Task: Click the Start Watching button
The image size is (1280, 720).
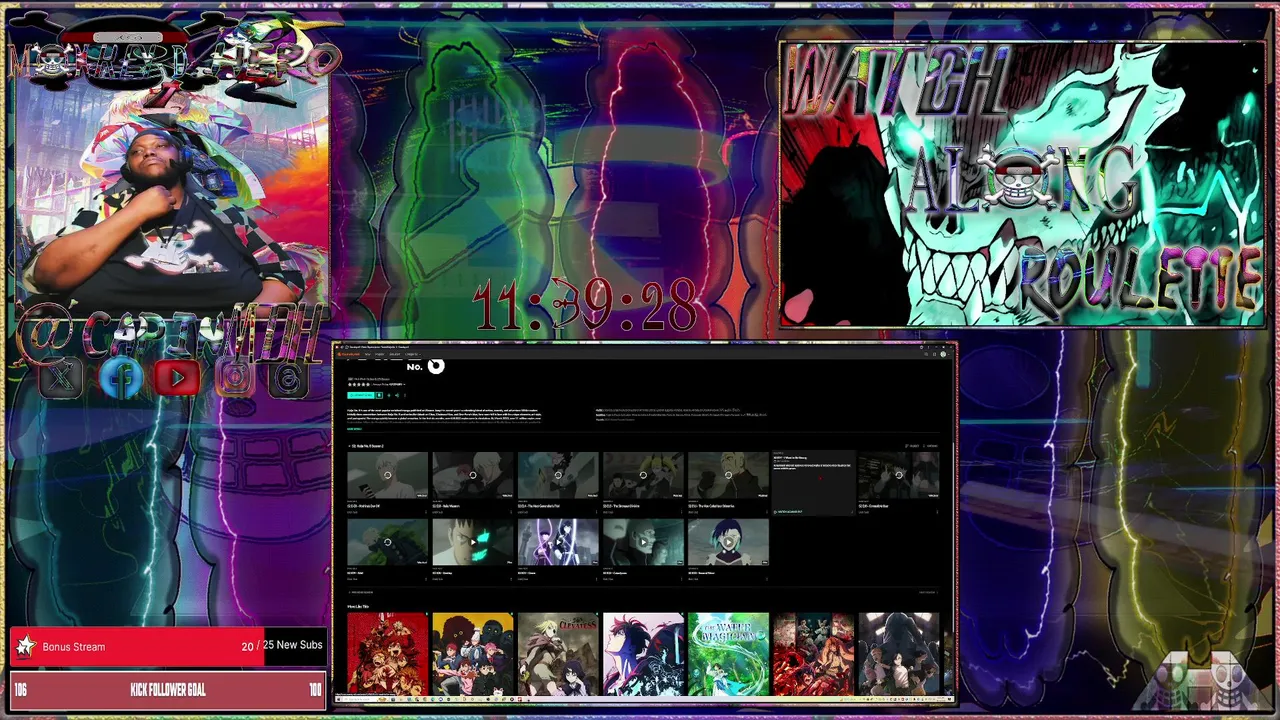Action: click(x=360, y=395)
